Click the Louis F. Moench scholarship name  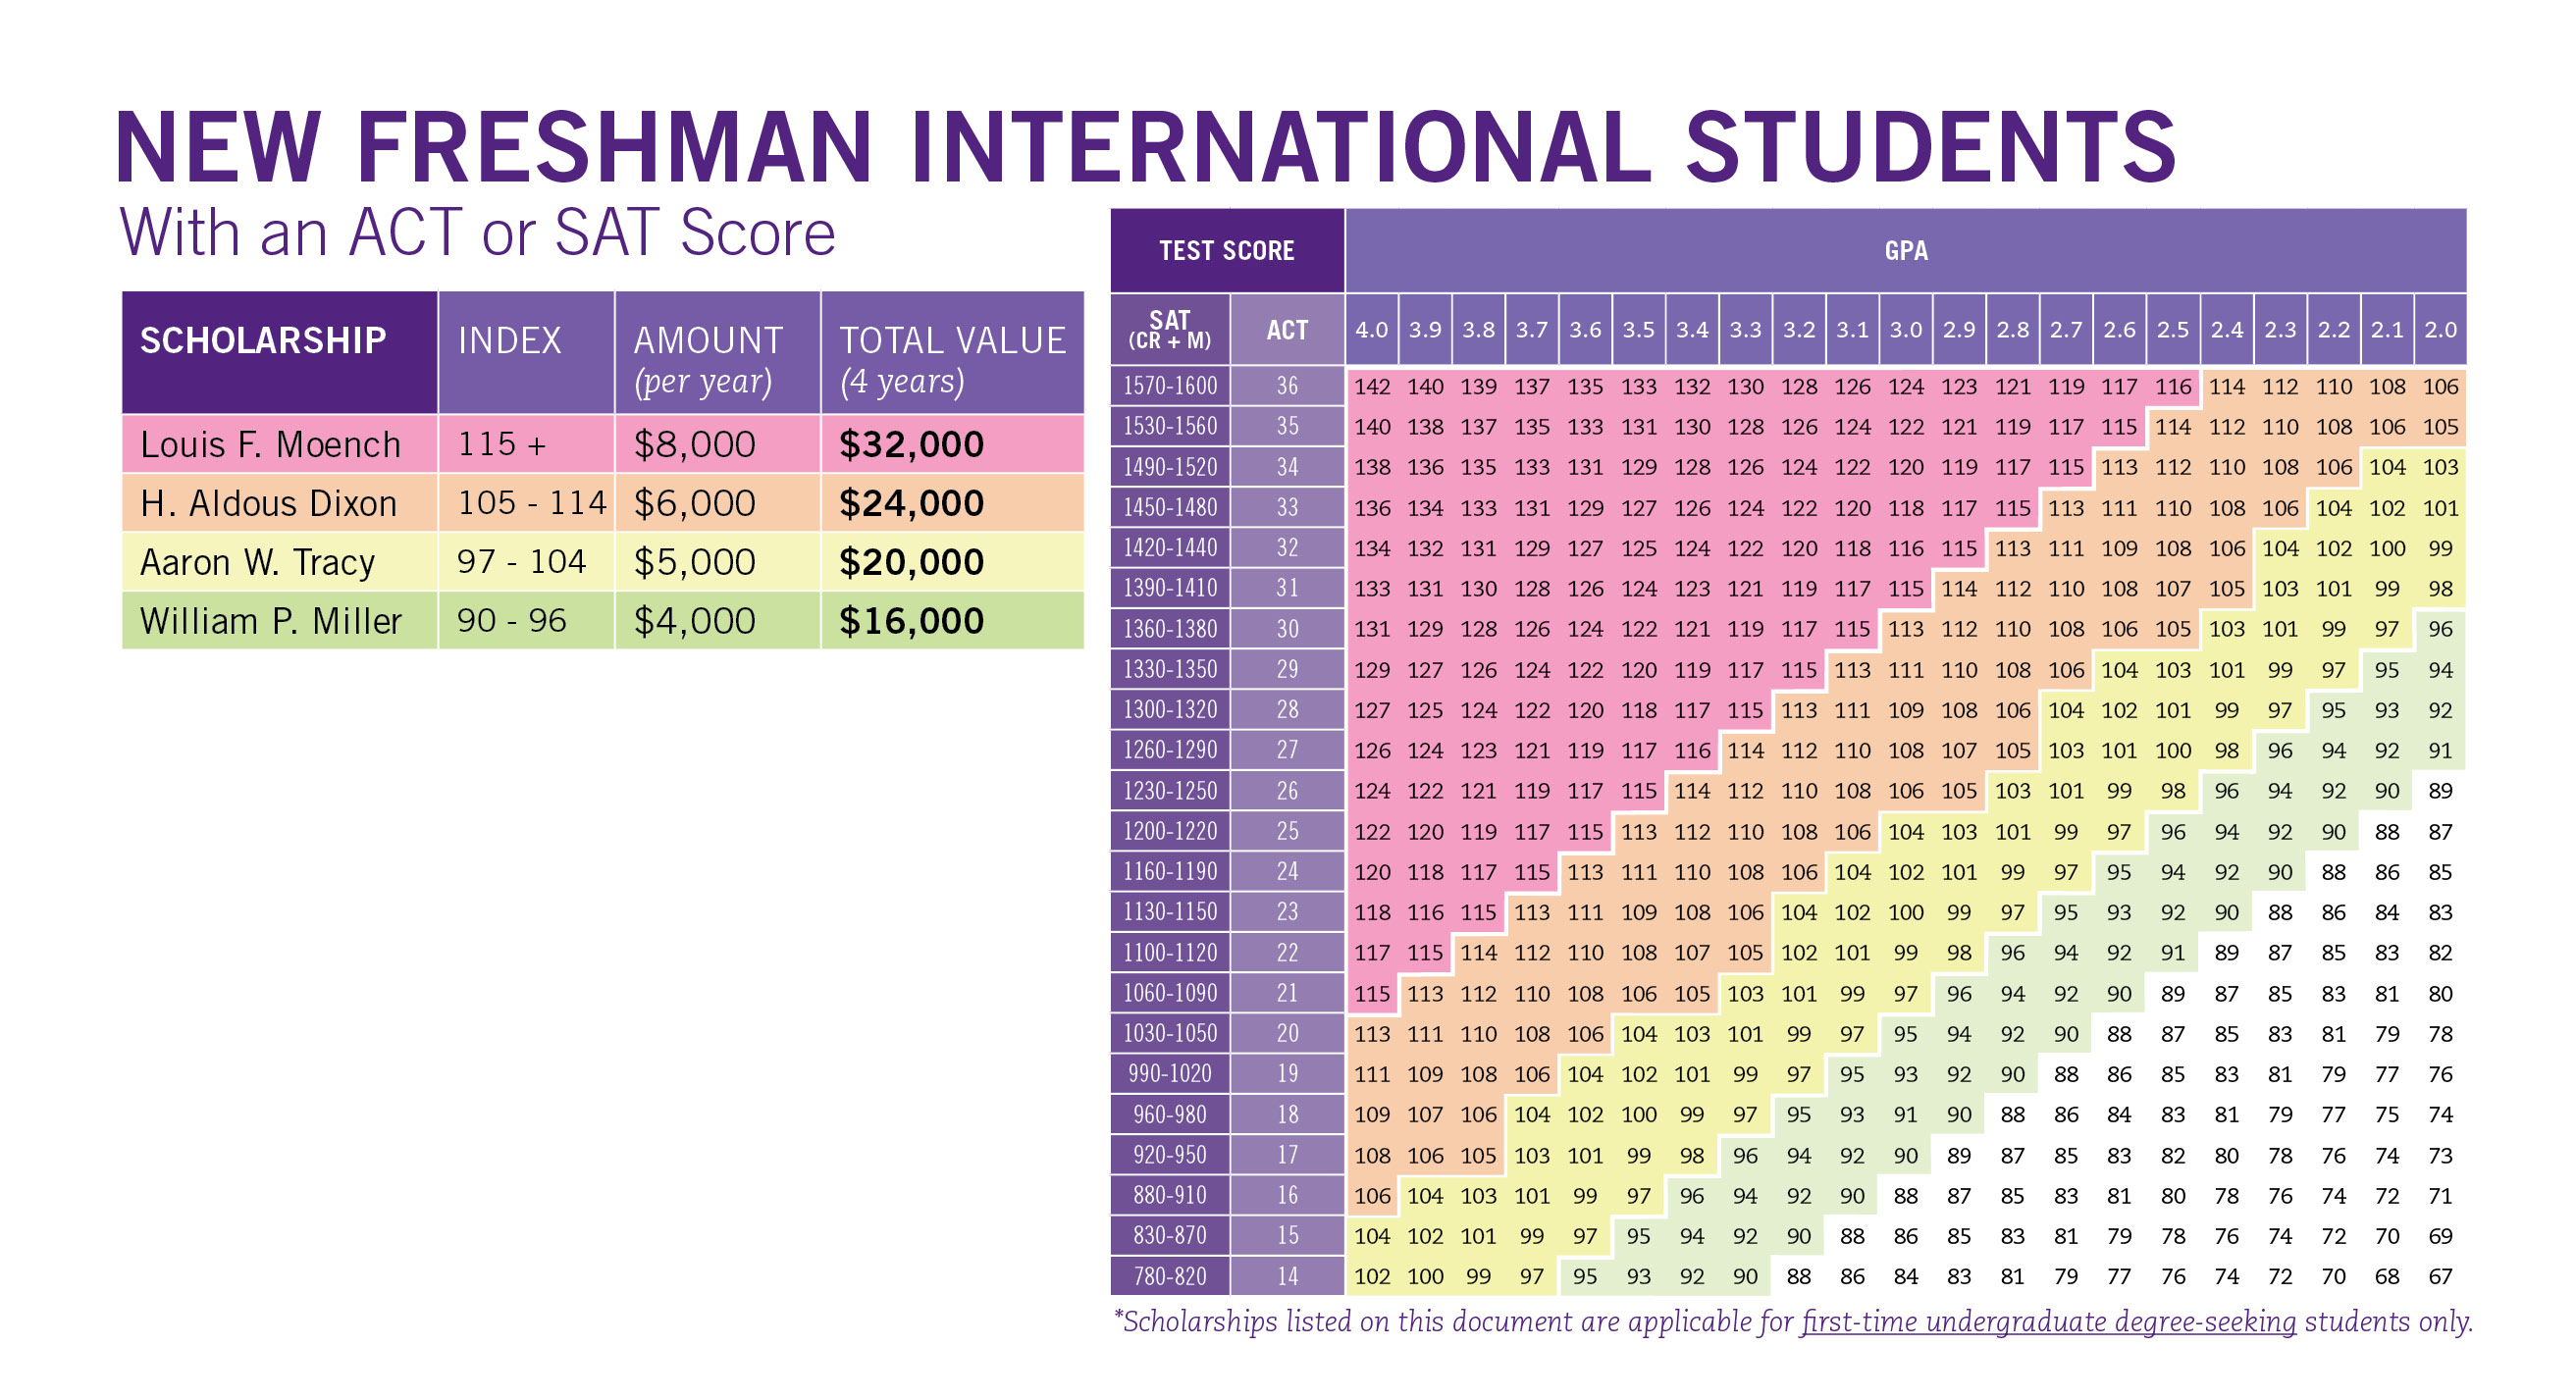tap(270, 444)
